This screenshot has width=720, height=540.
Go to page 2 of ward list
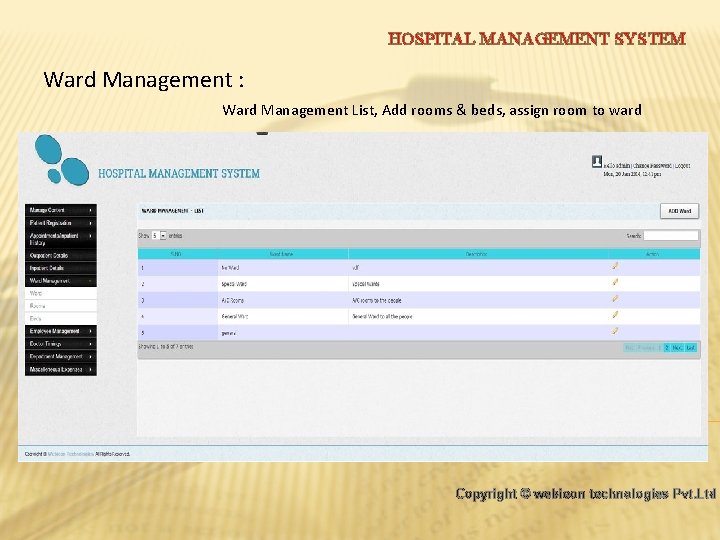pyautogui.click(x=667, y=348)
